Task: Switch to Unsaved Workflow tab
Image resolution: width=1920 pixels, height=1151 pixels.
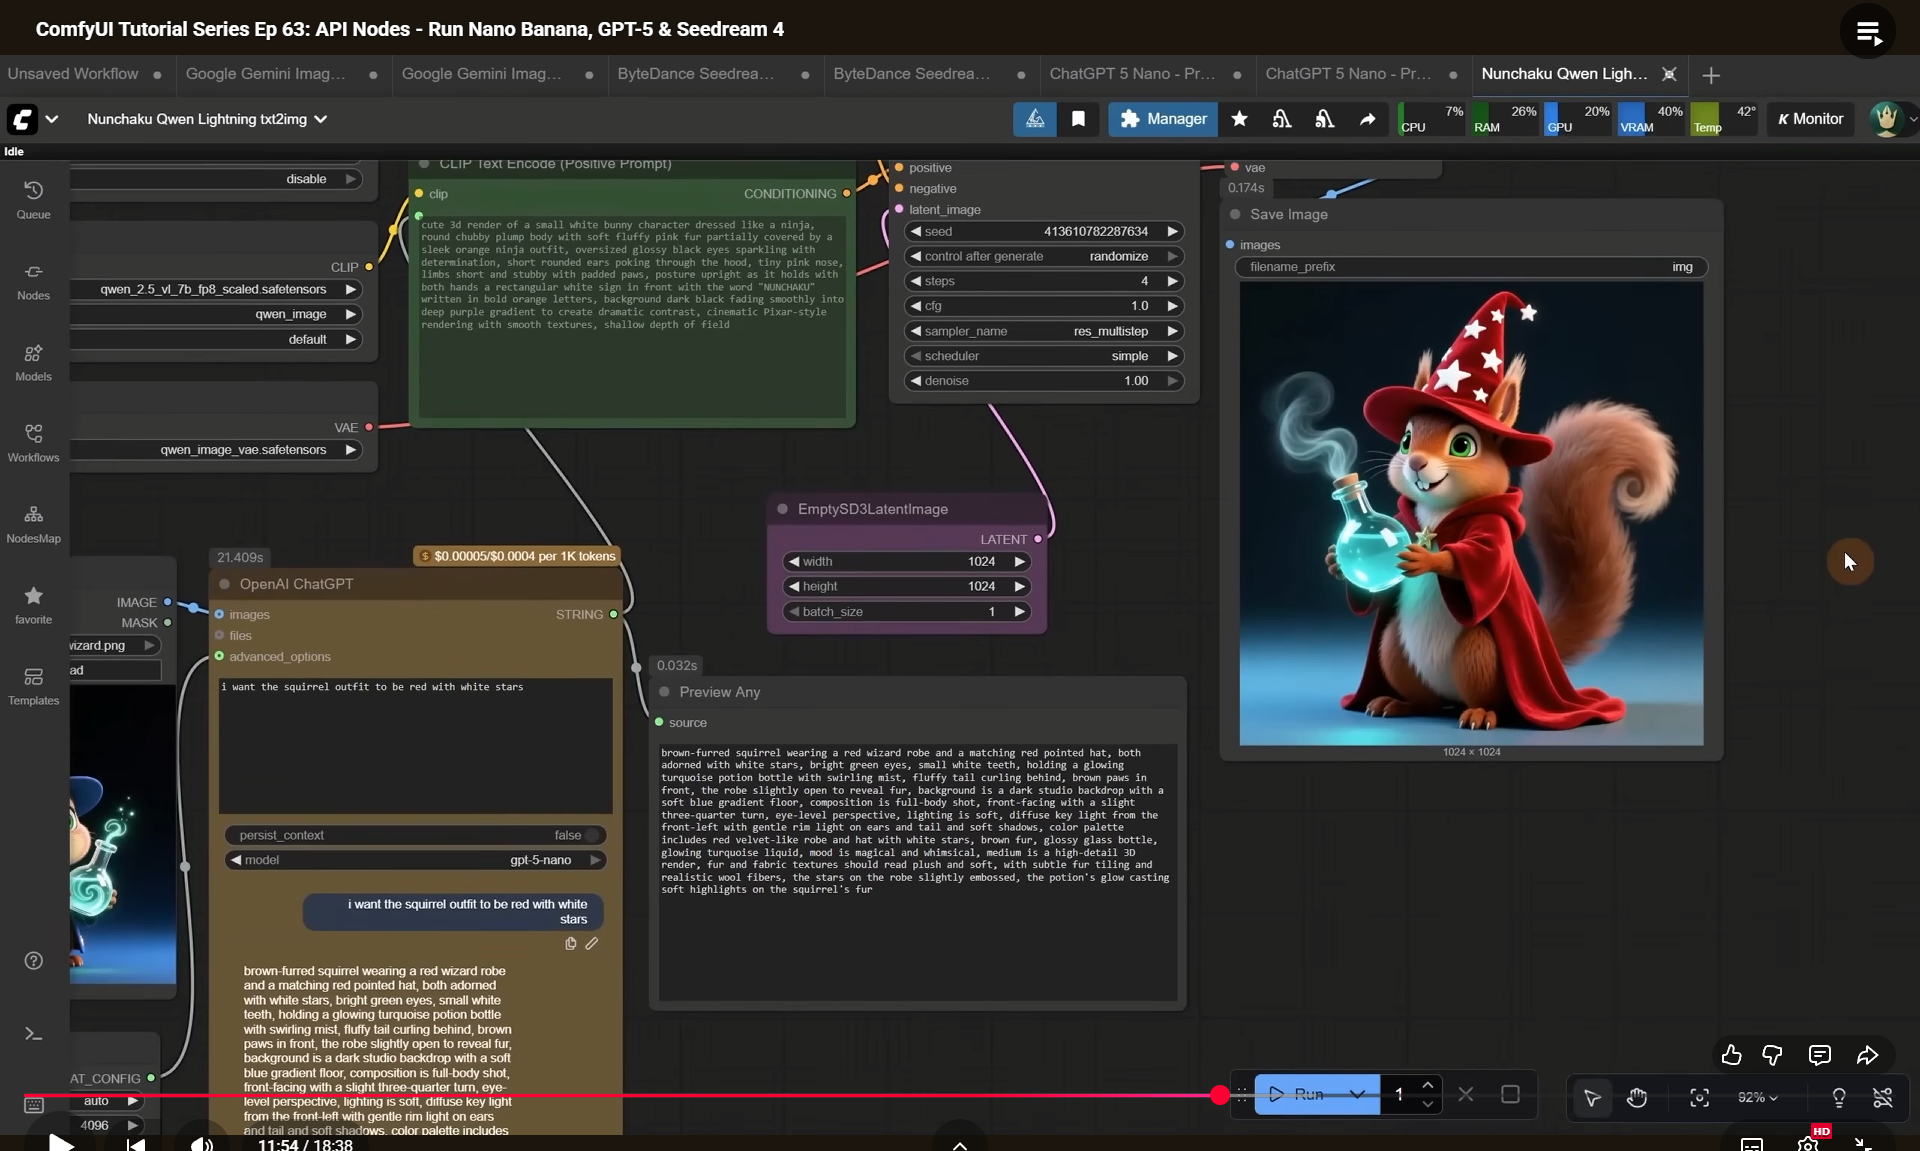Action: coord(73,74)
